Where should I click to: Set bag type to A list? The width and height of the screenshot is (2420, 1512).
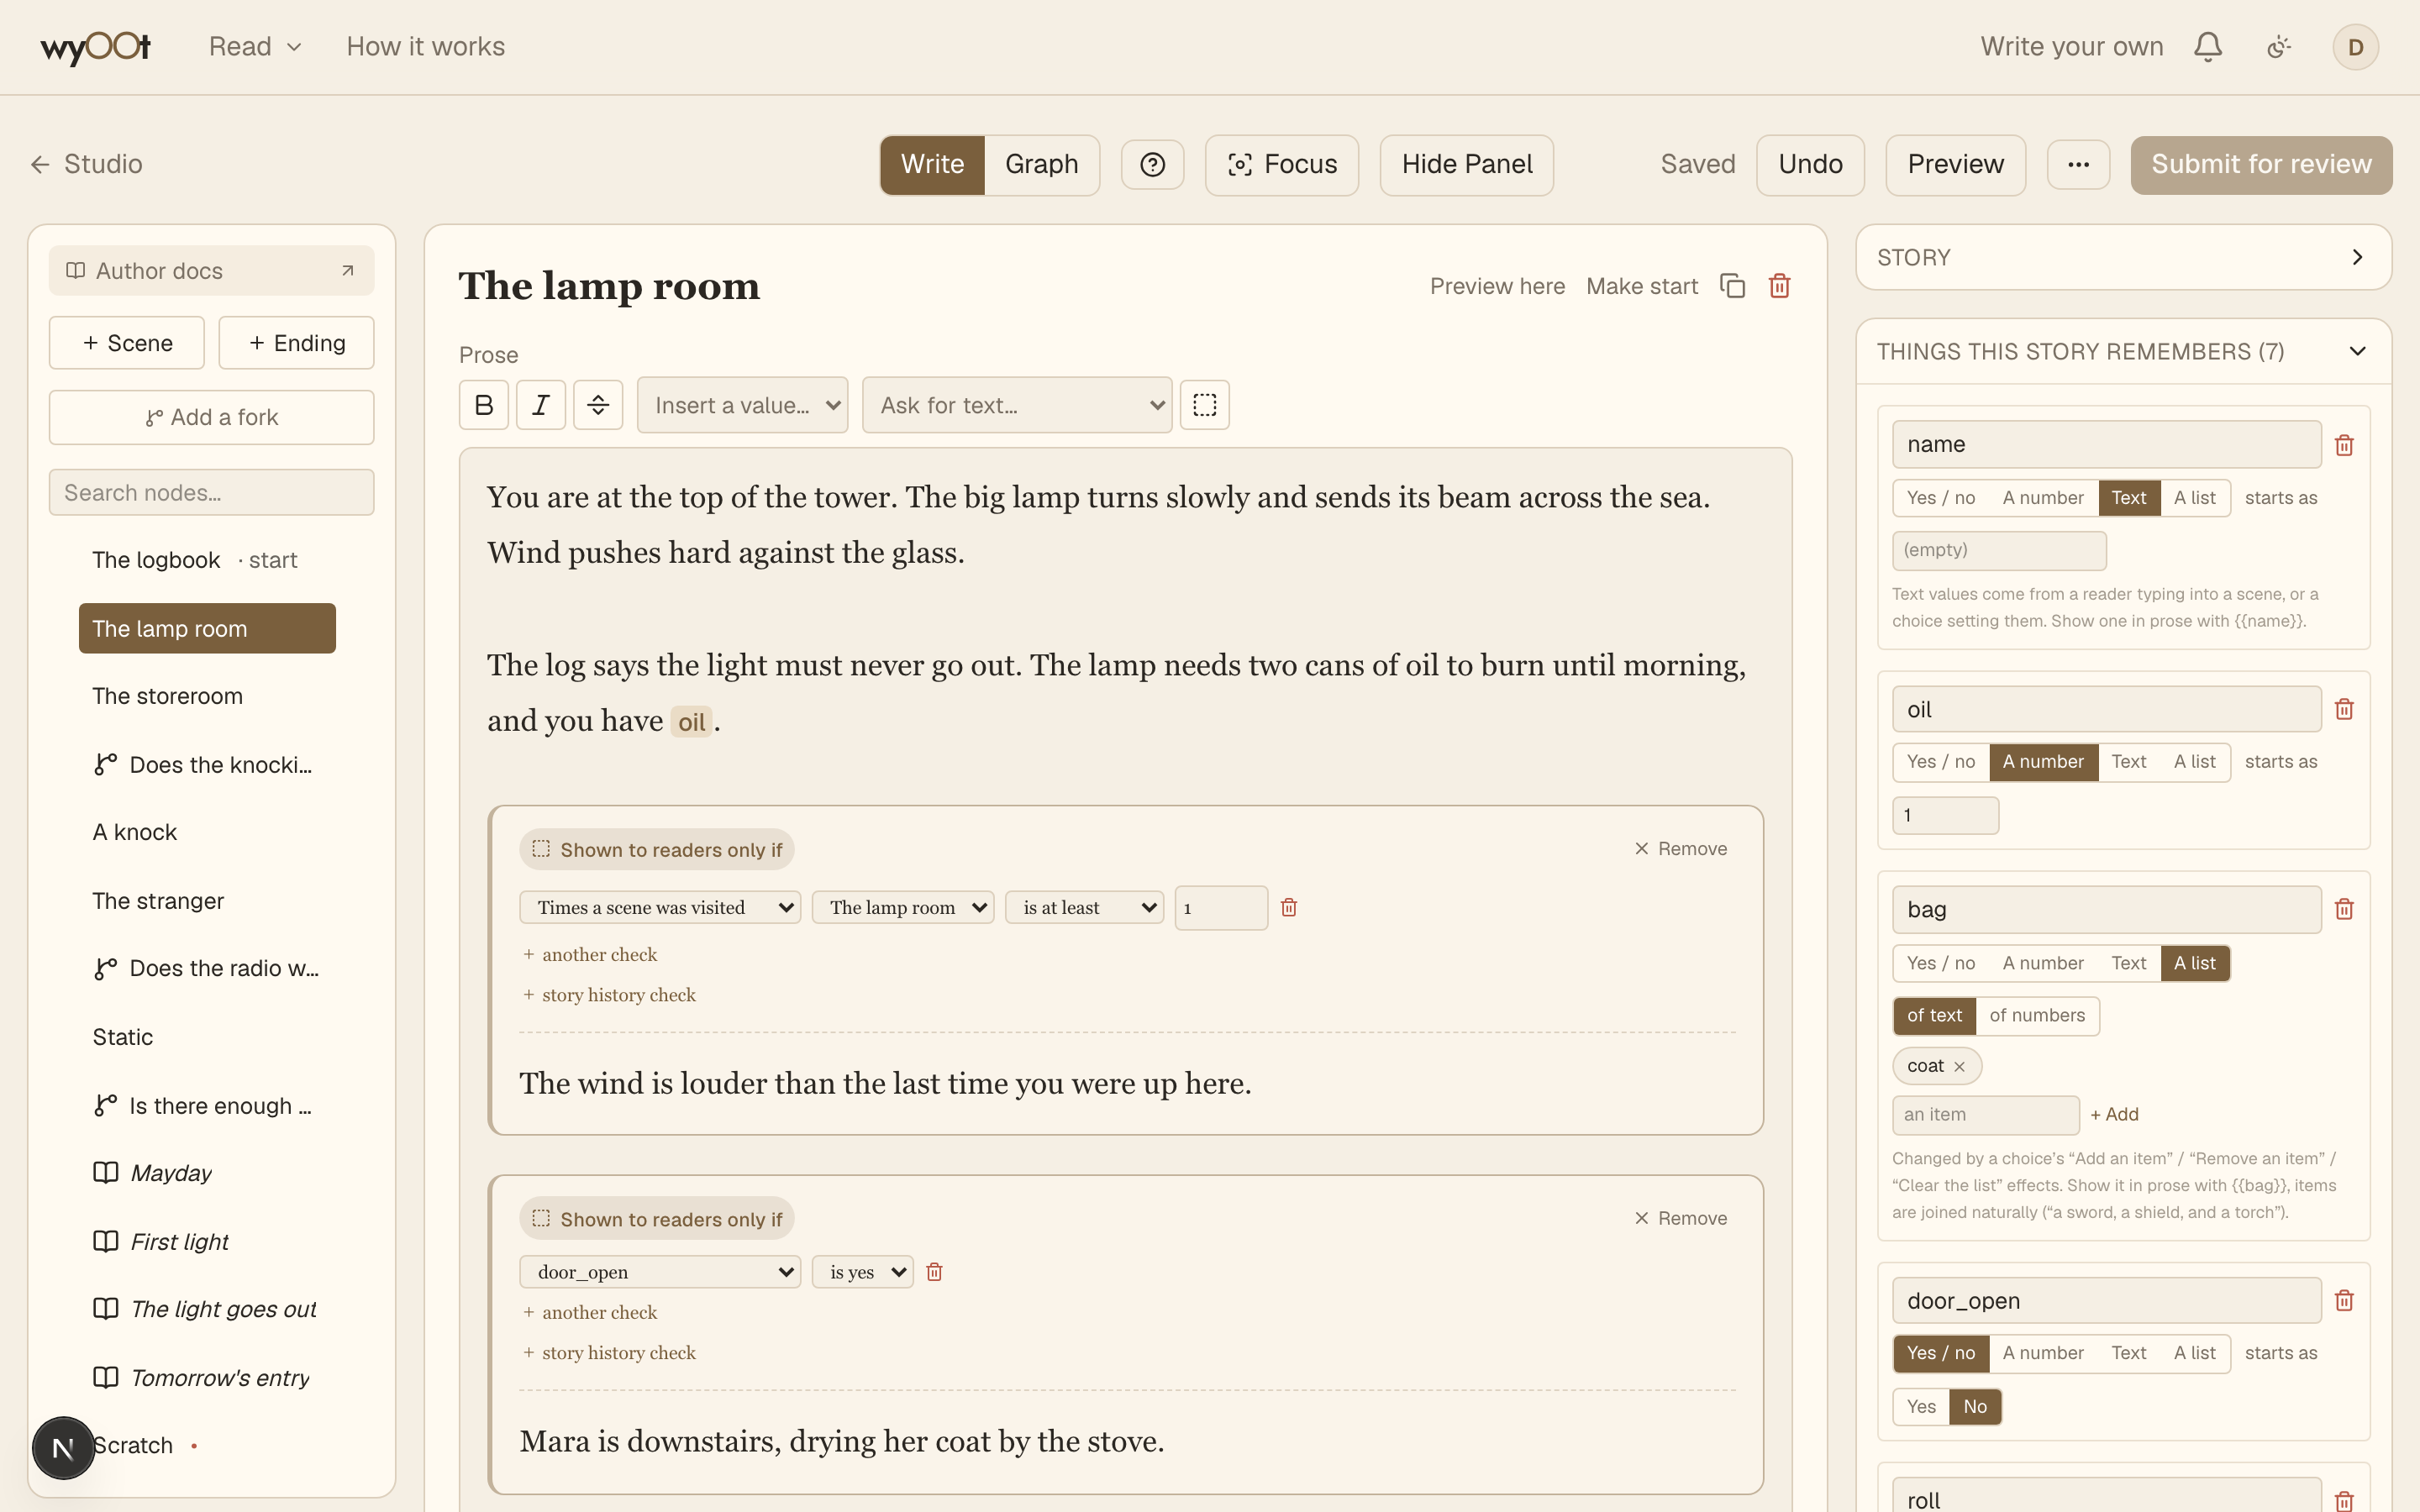click(2194, 963)
